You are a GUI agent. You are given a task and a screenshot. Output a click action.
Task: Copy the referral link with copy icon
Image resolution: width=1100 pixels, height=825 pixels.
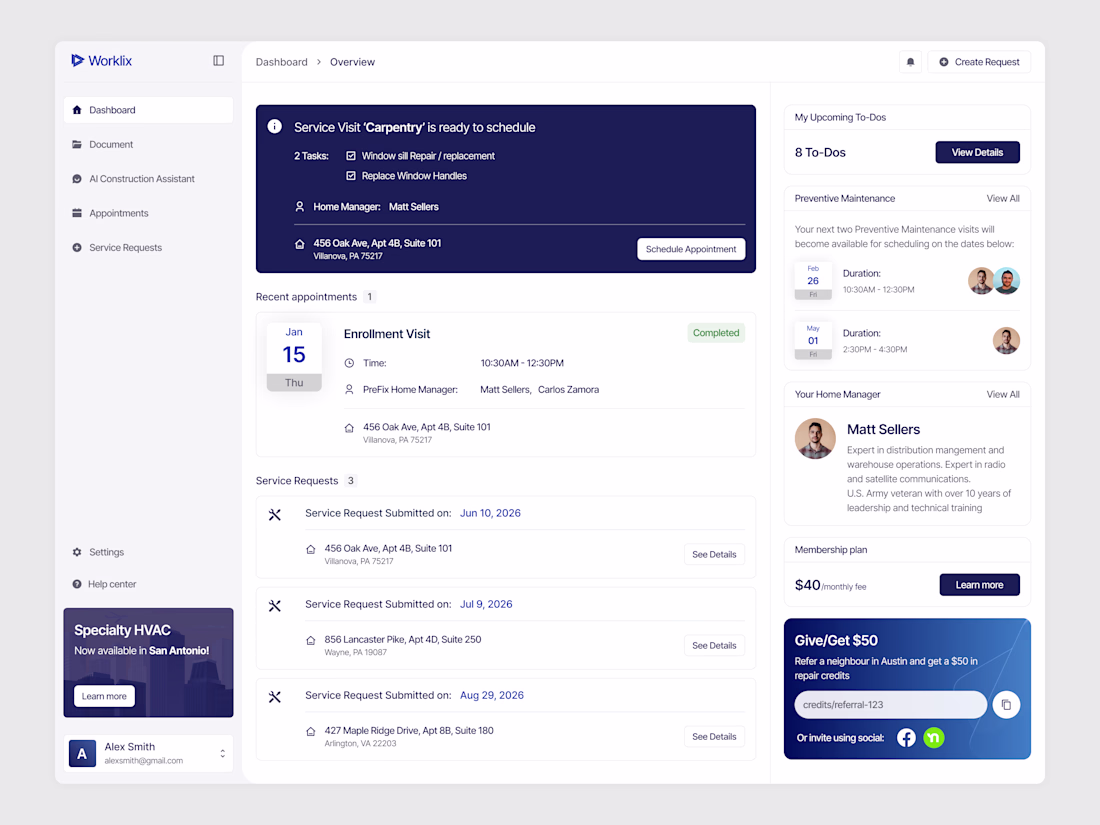pos(1006,705)
